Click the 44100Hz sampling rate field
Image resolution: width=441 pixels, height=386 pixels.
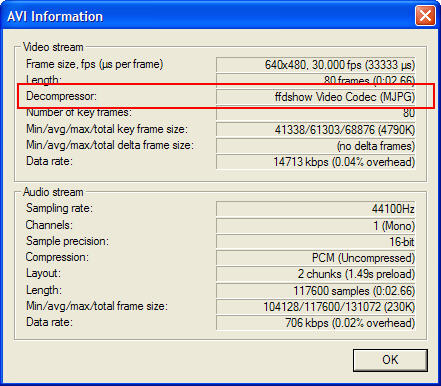point(316,209)
